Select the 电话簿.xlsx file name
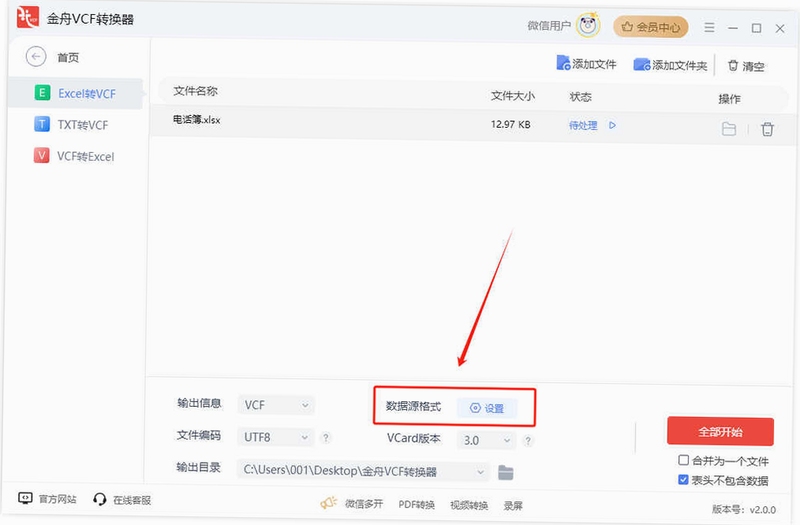800x525 pixels. [x=196, y=119]
